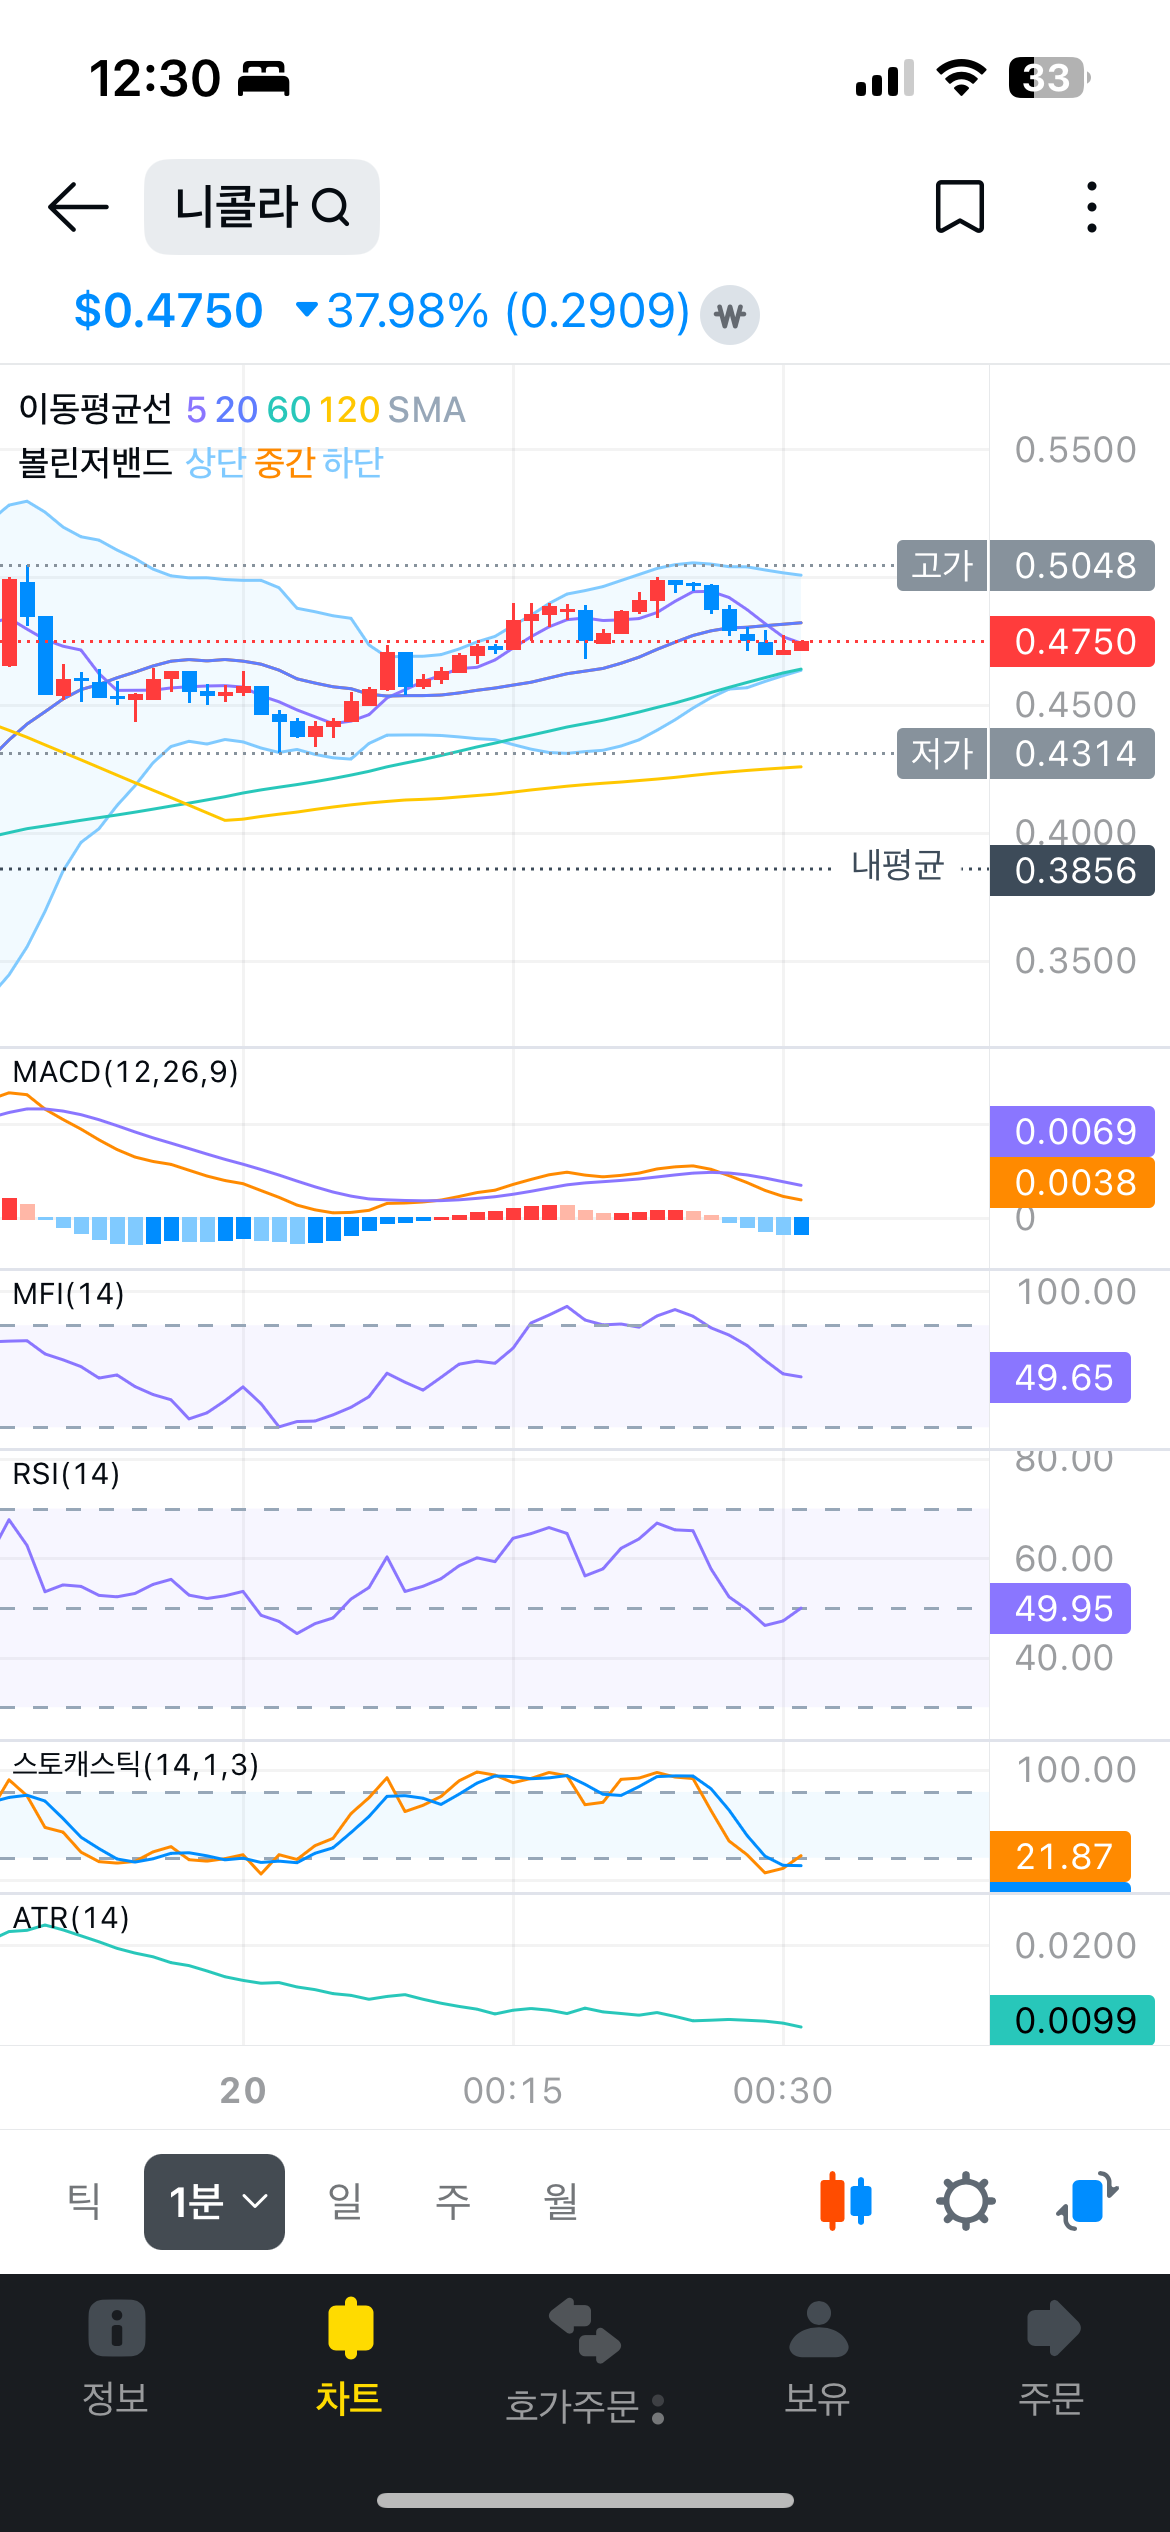Tap the Wi-Fi icon in status bar
The image size is (1170, 2532).
coord(961,78)
